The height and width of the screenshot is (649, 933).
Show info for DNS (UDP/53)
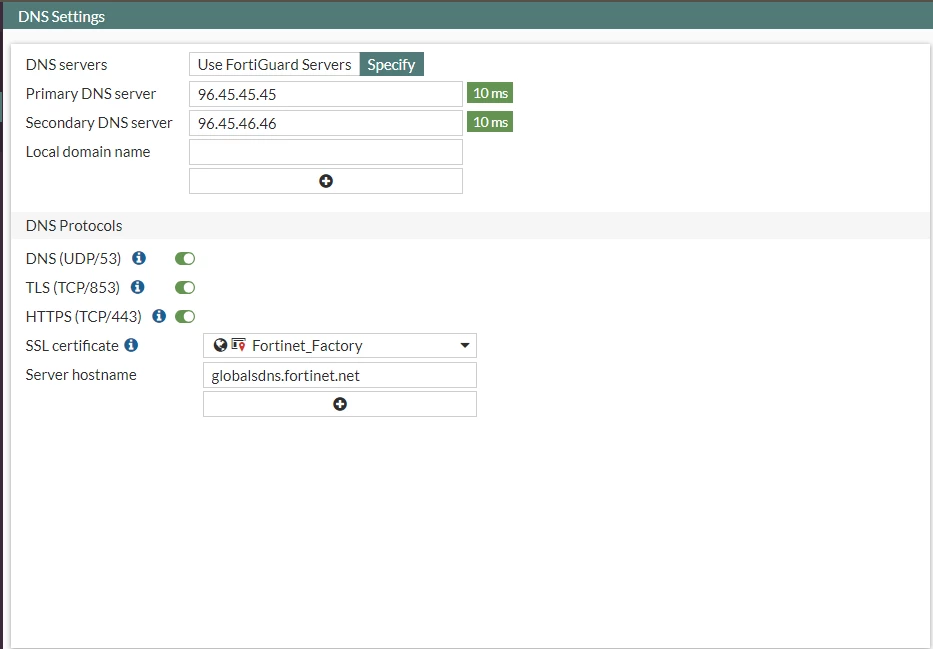click(139, 258)
